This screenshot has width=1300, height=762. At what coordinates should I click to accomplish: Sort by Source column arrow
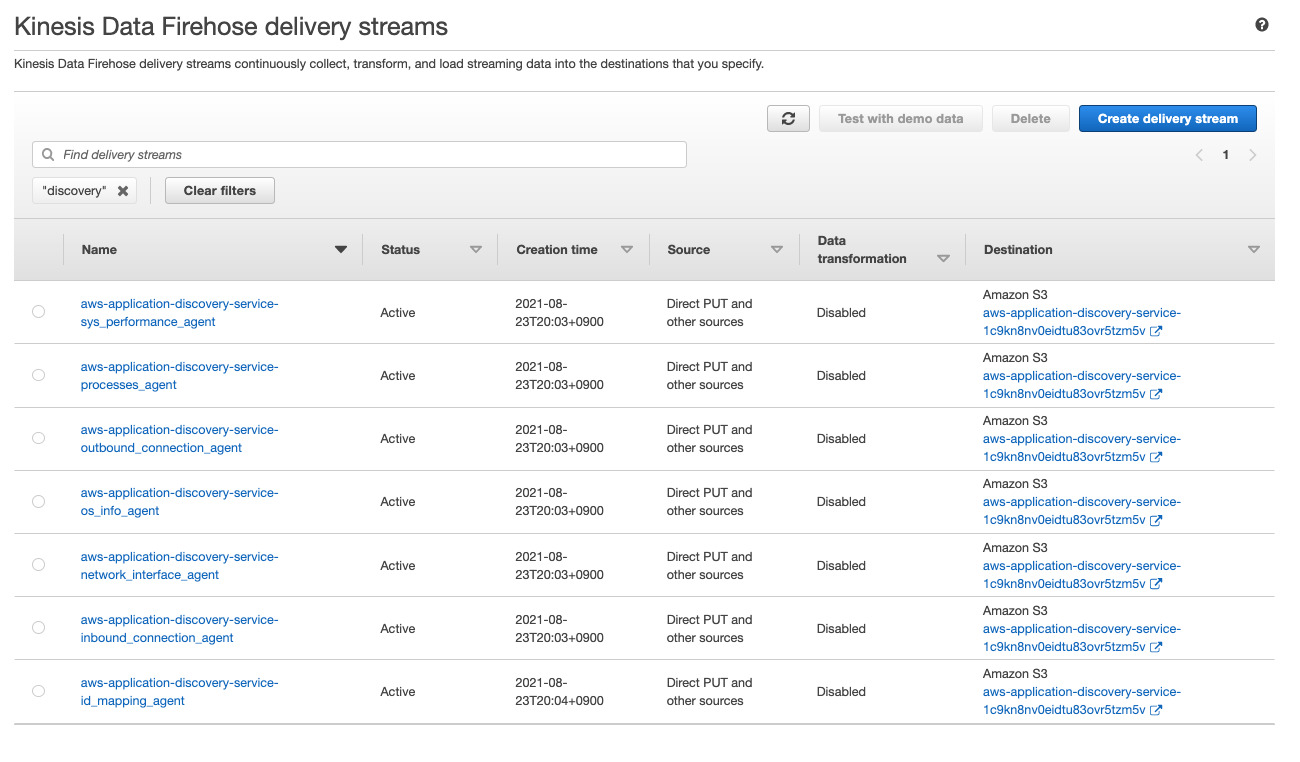pos(777,250)
